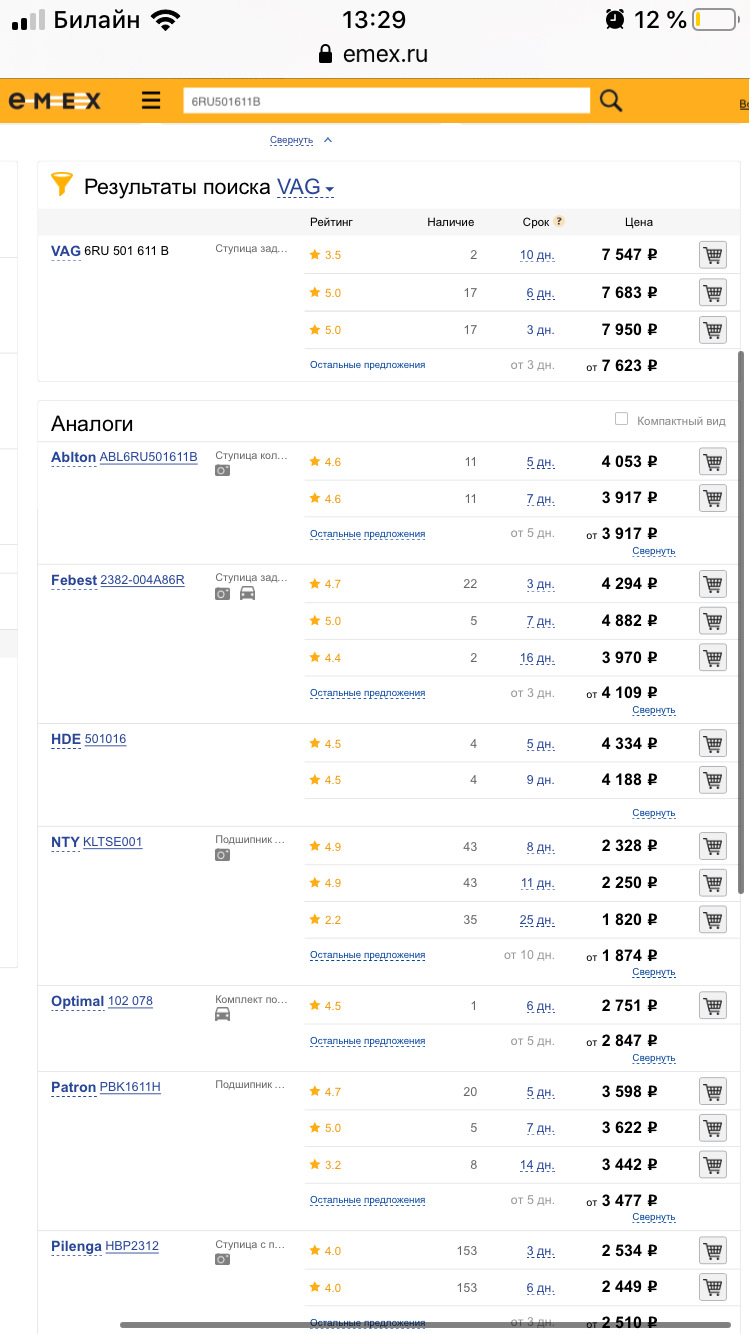Viewport: 750px width, 1334px height.
Task: Open the delivery time help question icon
Action: click(x=559, y=221)
